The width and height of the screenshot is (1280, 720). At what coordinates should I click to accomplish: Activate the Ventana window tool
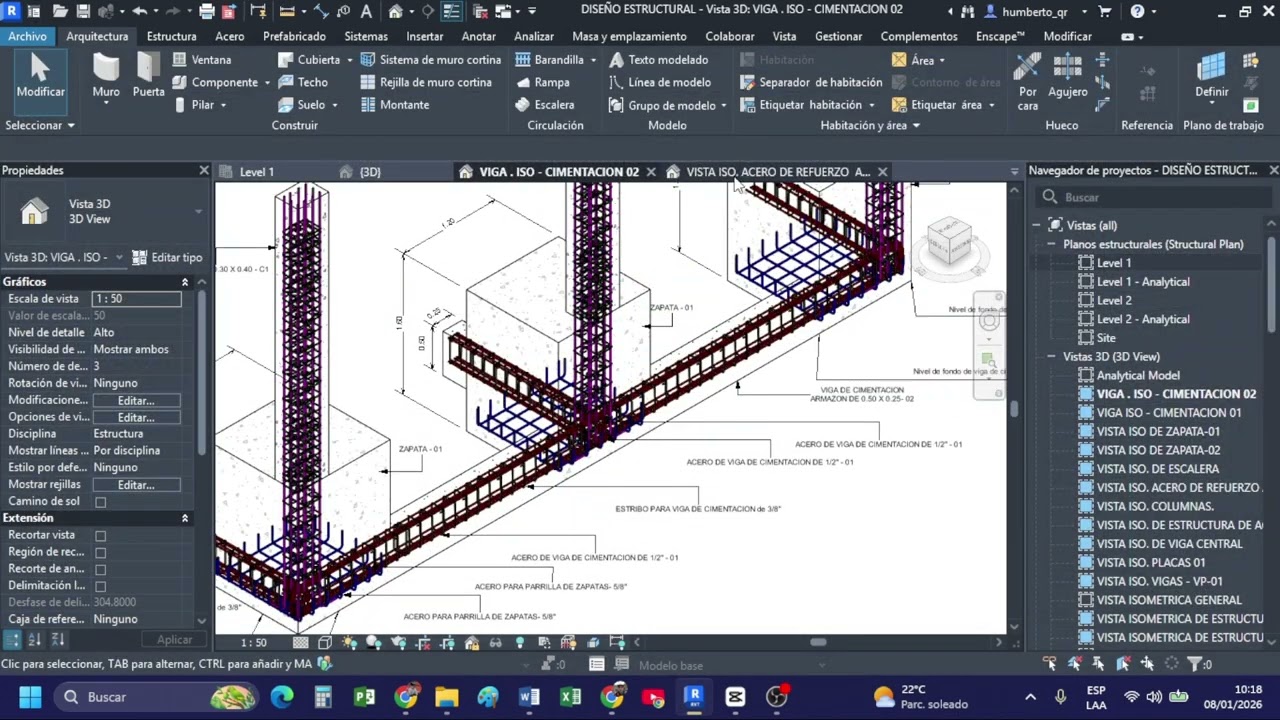click(201, 60)
